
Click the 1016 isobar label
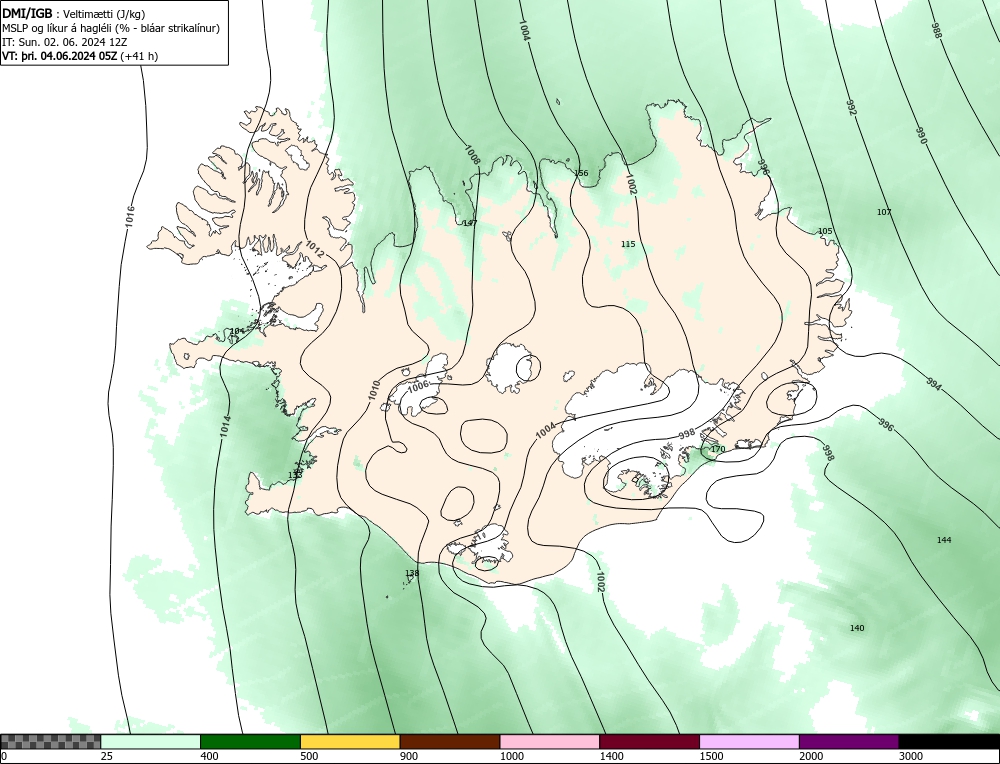pyautogui.click(x=130, y=217)
